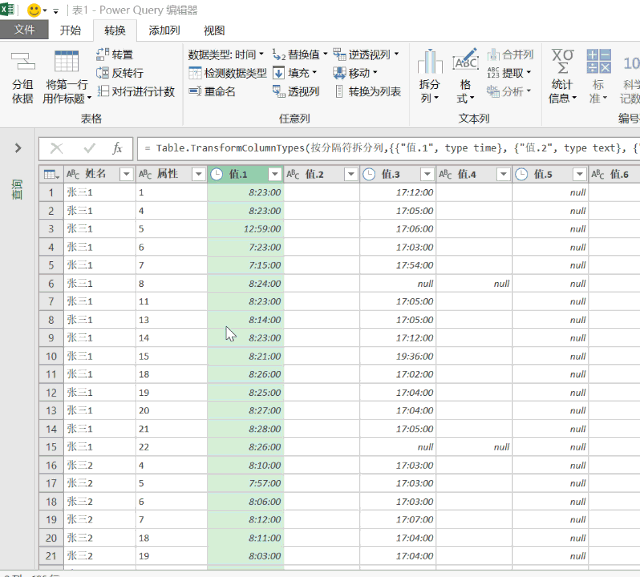Image resolution: width=640 pixels, height=577 pixels.
Task: Open 属性 column filter dropdown
Action: tap(198, 174)
